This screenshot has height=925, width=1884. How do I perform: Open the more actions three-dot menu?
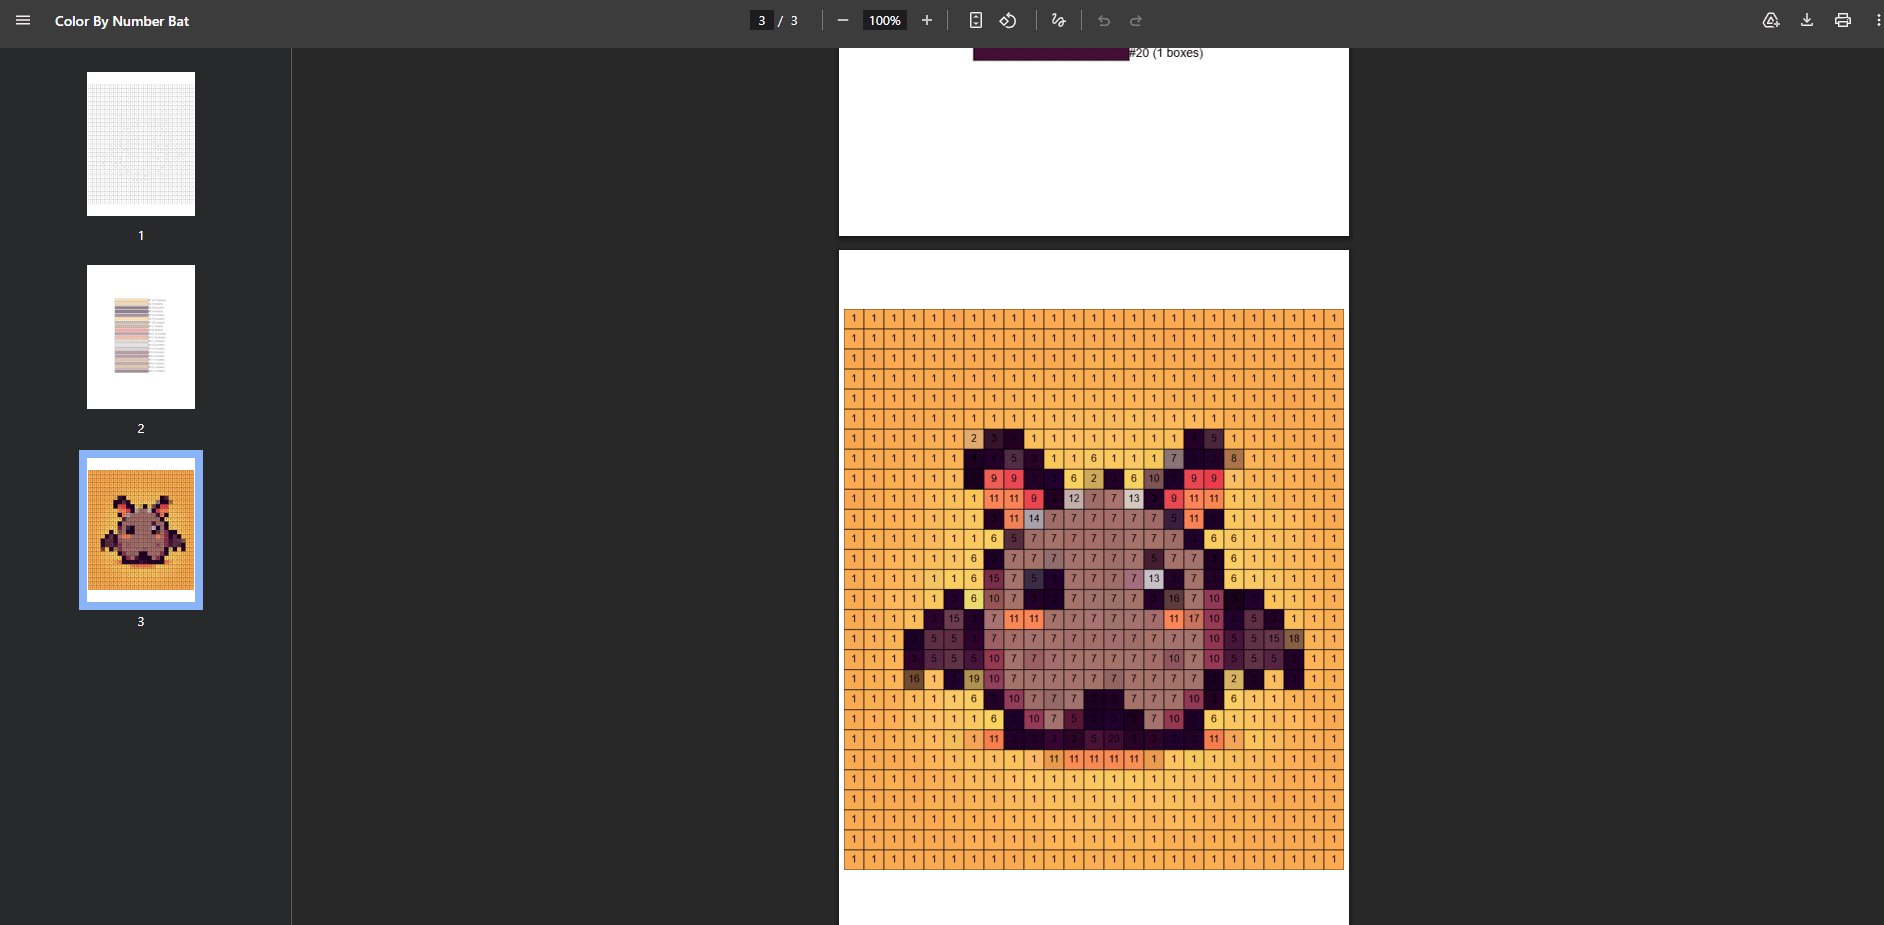[x=1877, y=20]
